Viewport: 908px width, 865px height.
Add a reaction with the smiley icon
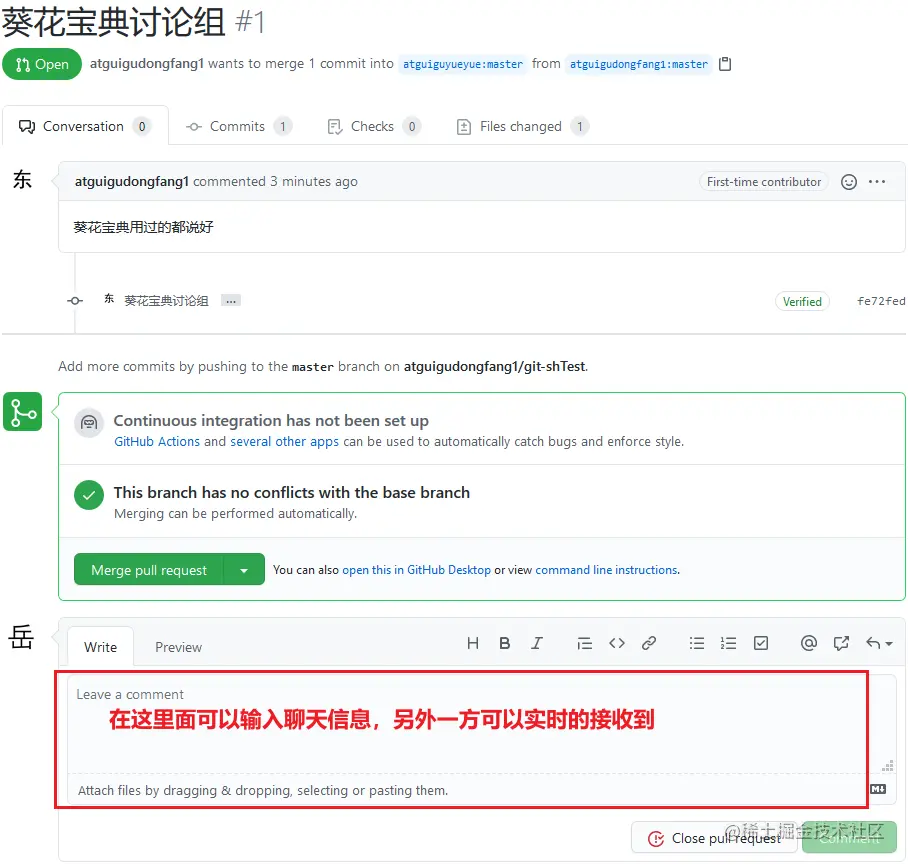(848, 182)
